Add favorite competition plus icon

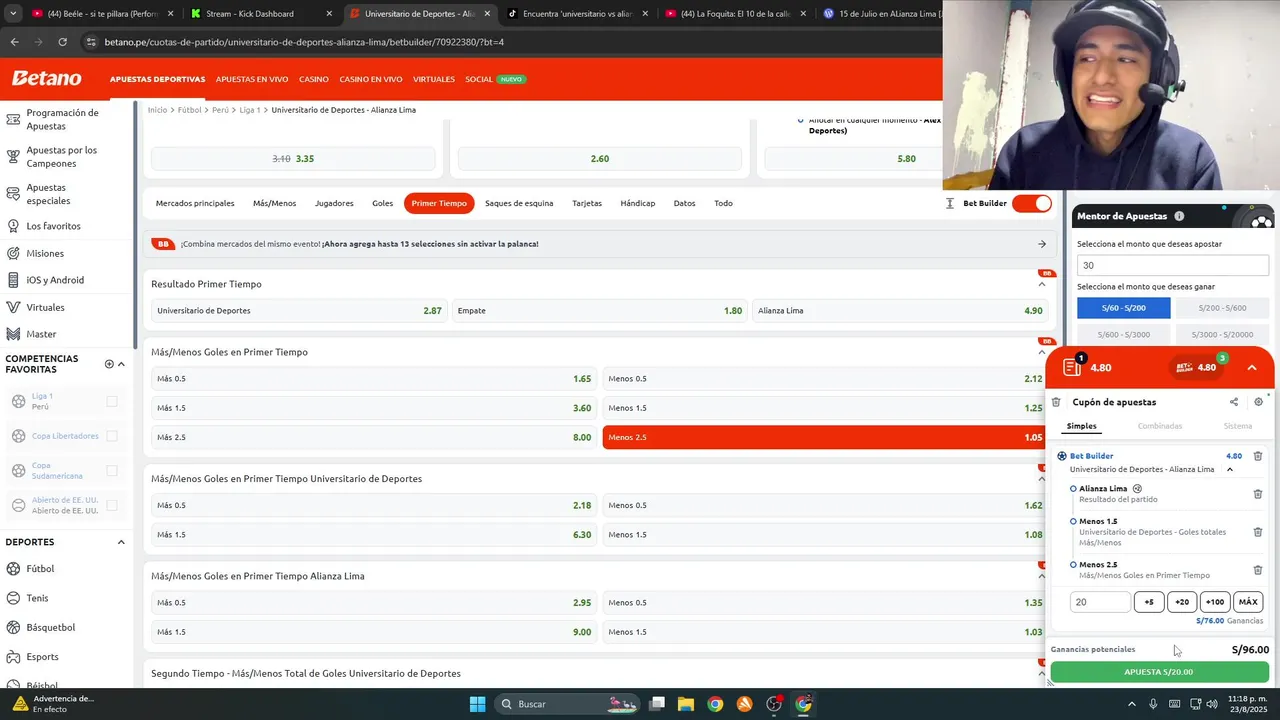coord(109,364)
